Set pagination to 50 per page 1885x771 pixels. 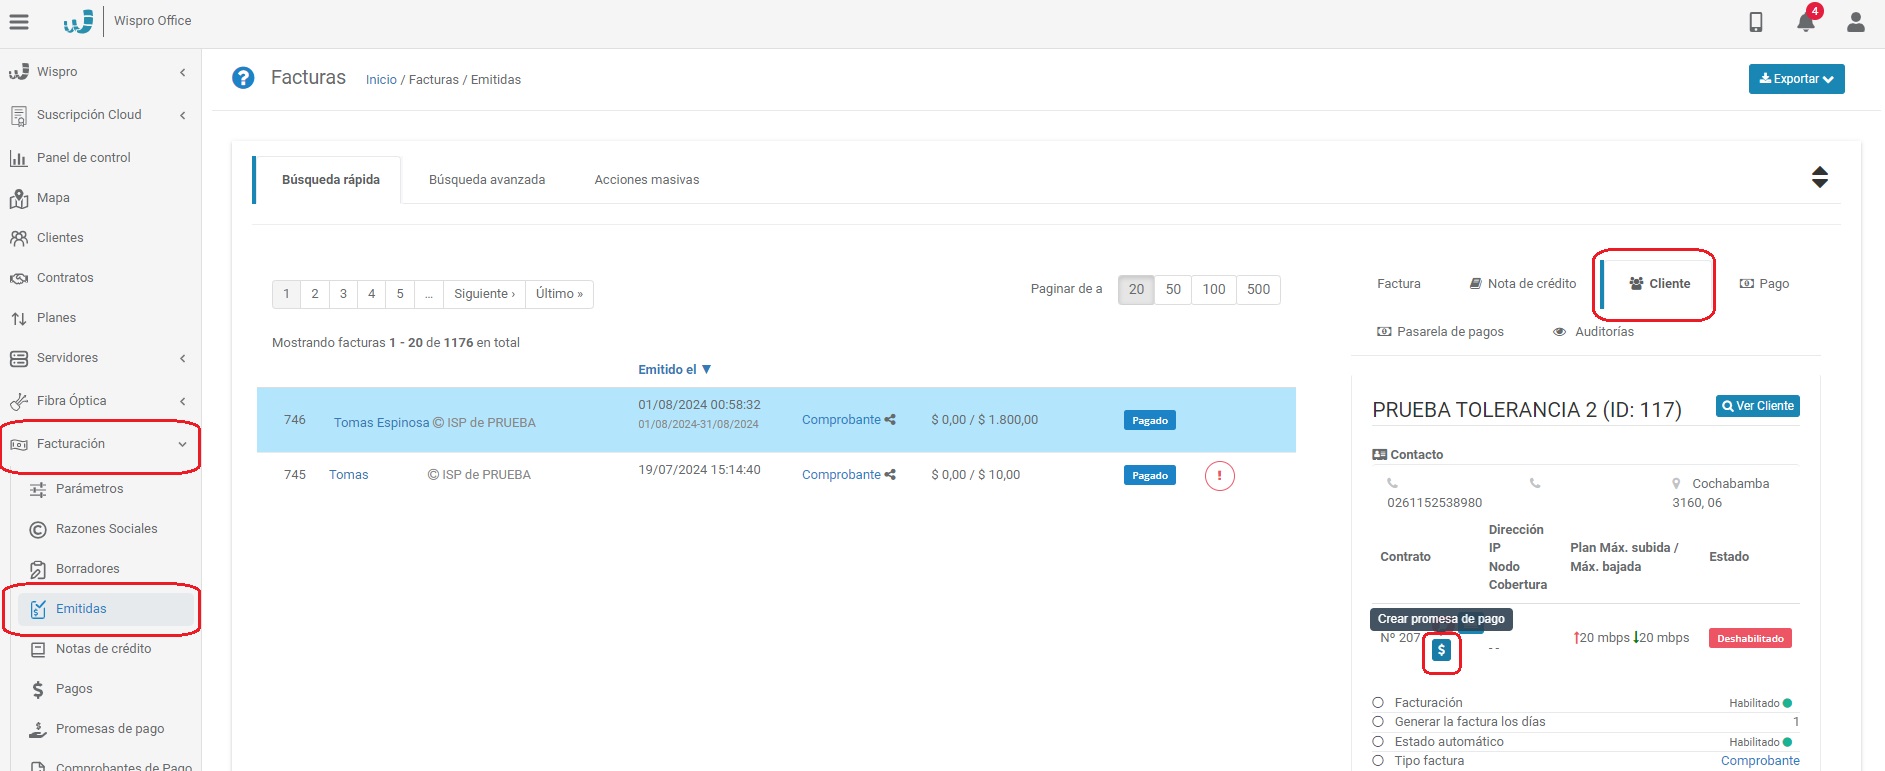[1173, 290]
